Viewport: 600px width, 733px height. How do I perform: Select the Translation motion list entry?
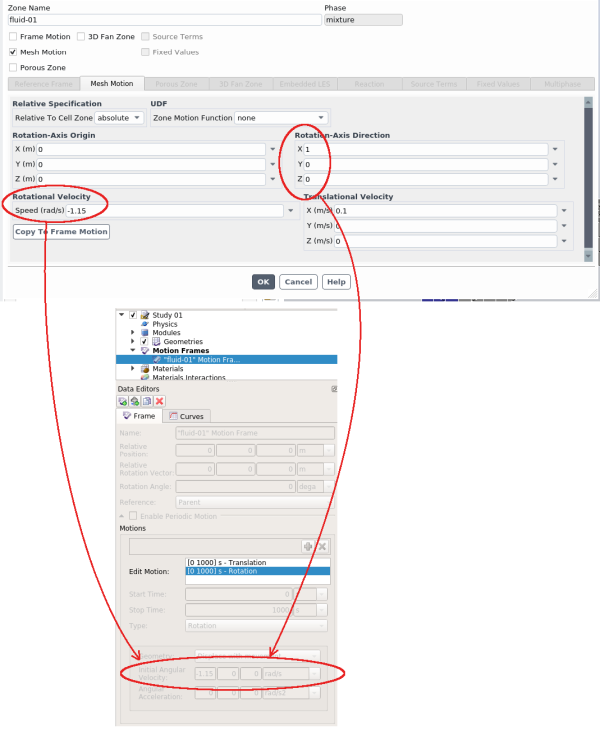tap(258, 562)
